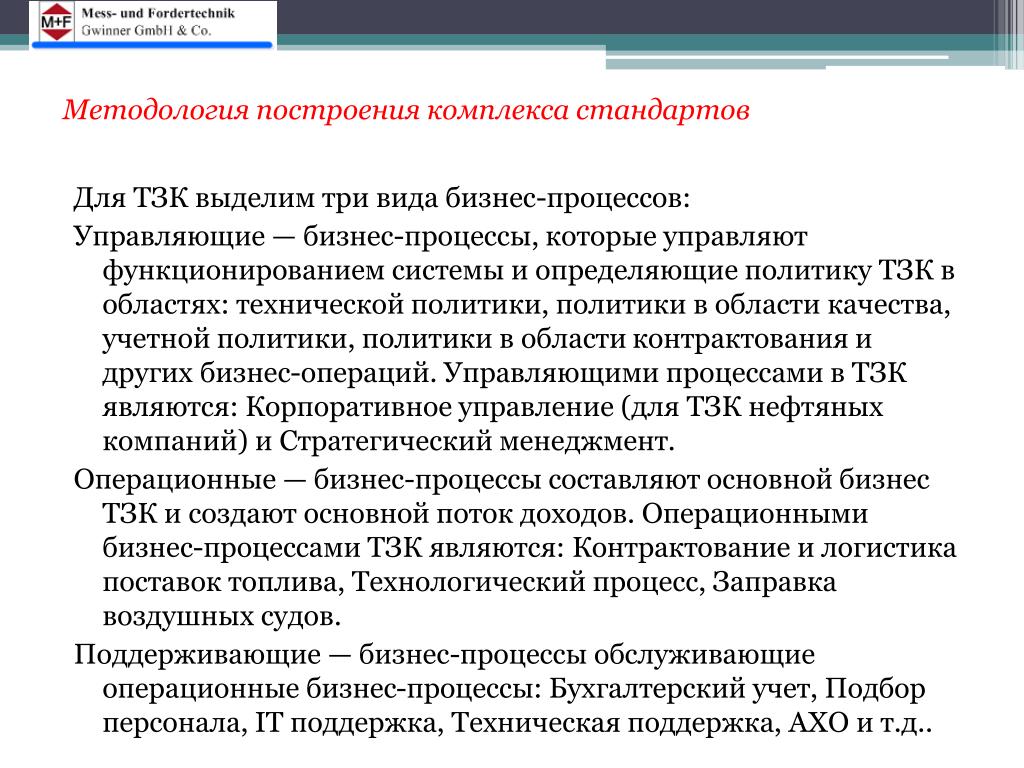1024x768 pixels.
Task: Click the word 'Поддерживающие' starting the paragraph
Action: pos(197,655)
